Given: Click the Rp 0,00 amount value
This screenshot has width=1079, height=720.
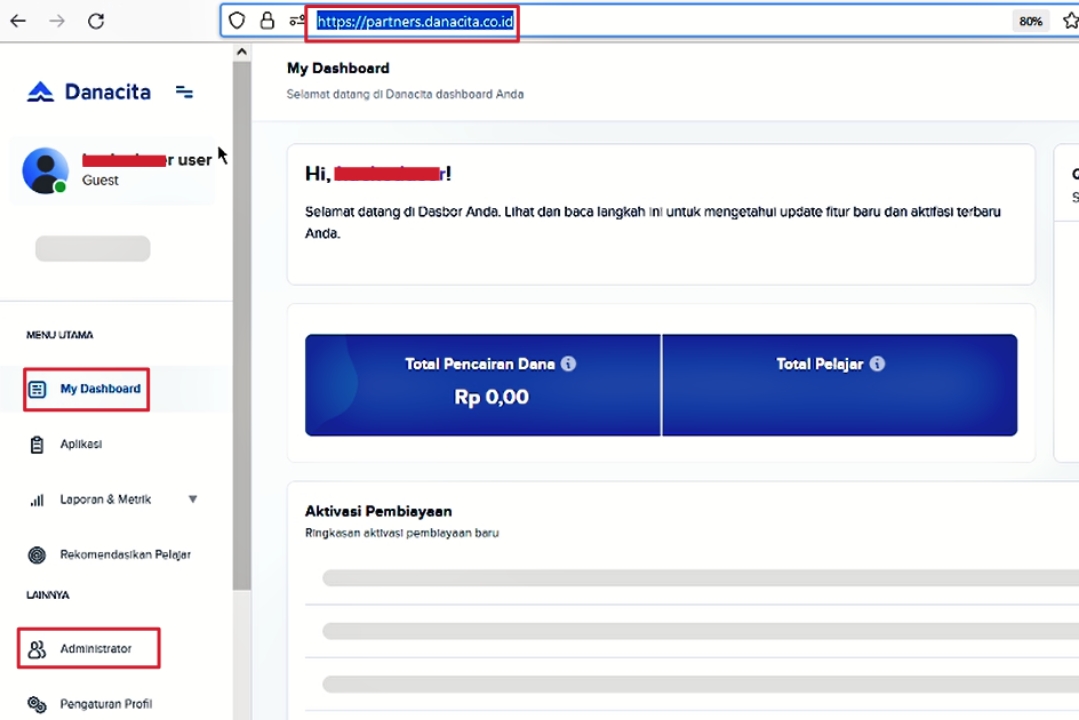Looking at the screenshot, I should click(x=491, y=397).
